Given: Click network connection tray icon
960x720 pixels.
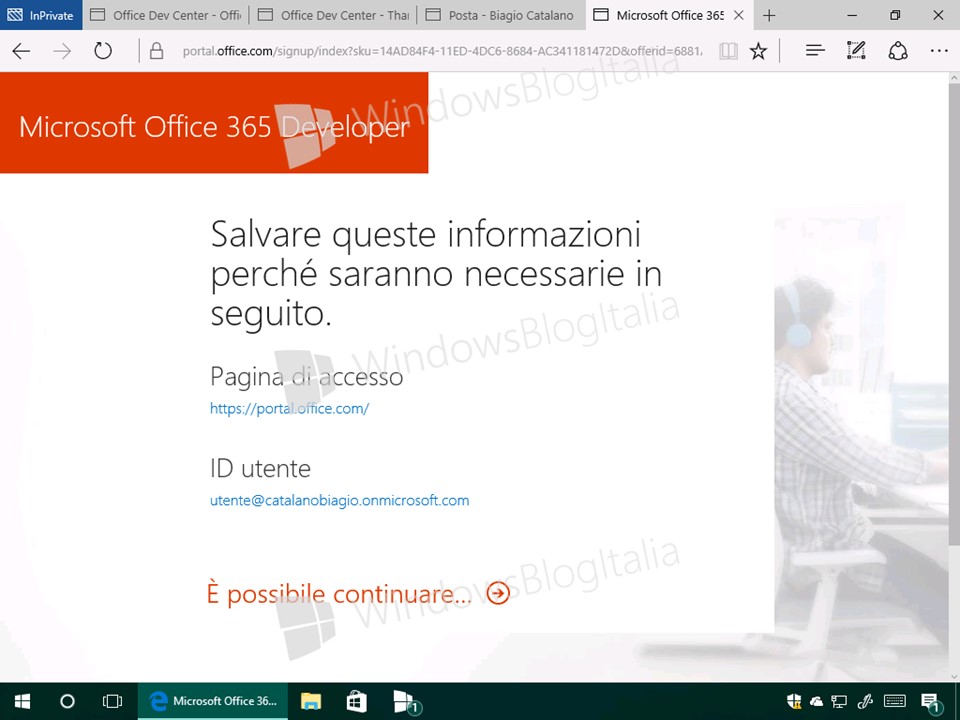Looking at the screenshot, I should coord(839,701).
